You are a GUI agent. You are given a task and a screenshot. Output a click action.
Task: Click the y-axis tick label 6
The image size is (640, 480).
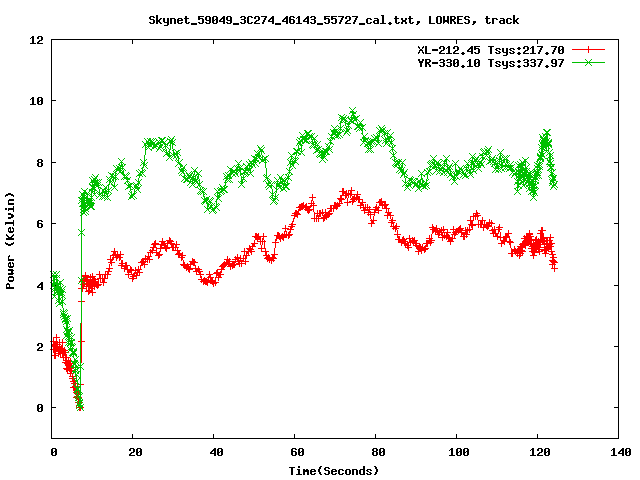tap(40, 224)
